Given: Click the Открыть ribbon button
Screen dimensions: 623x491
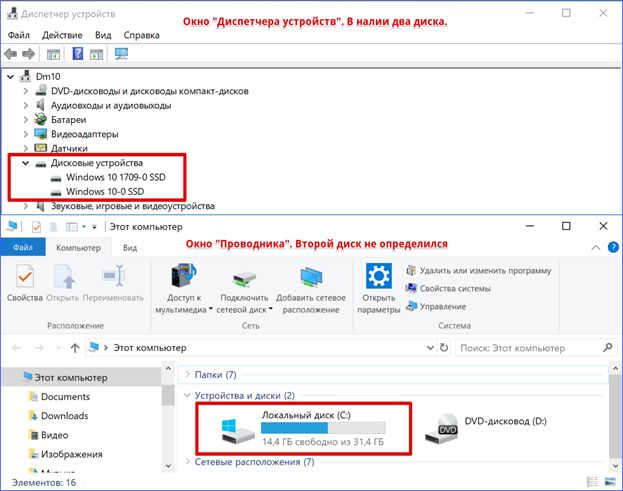Looking at the screenshot, I should tap(63, 283).
